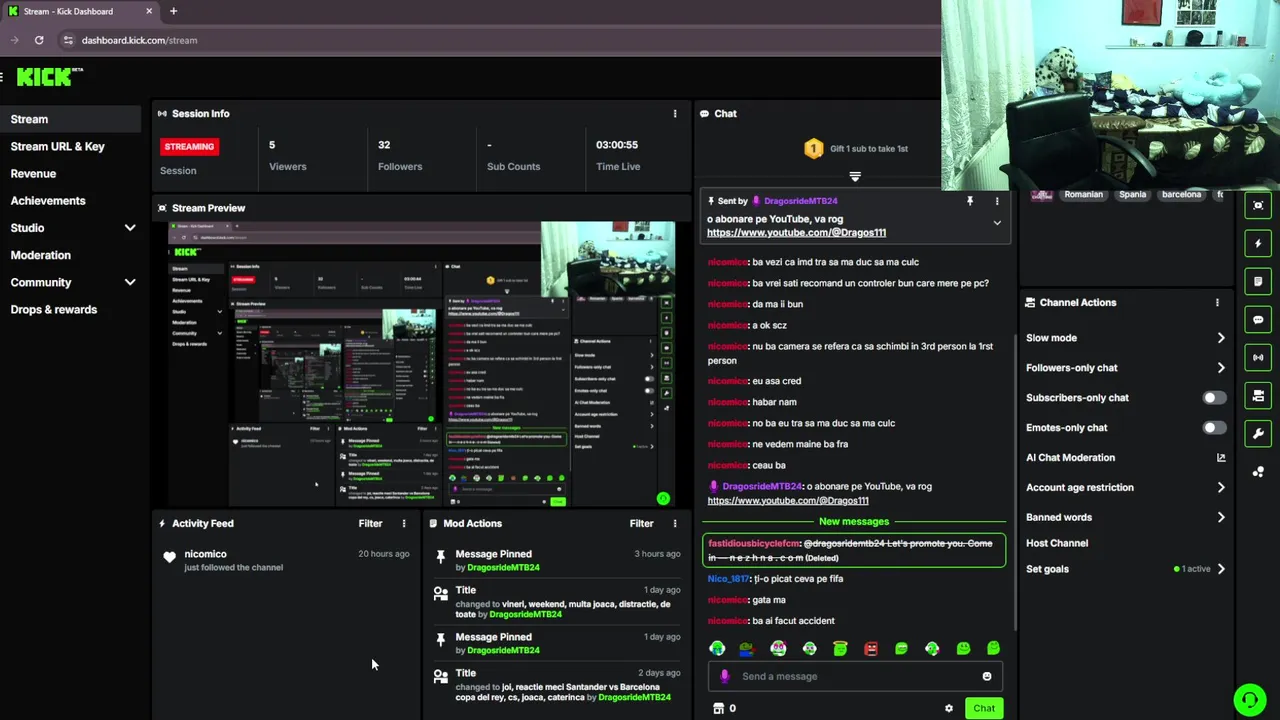Image resolution: width=1280 pixels, height=720 pixels.
Task: Toggle Subscribers-only chat switch
Action: pos(1214,398)
